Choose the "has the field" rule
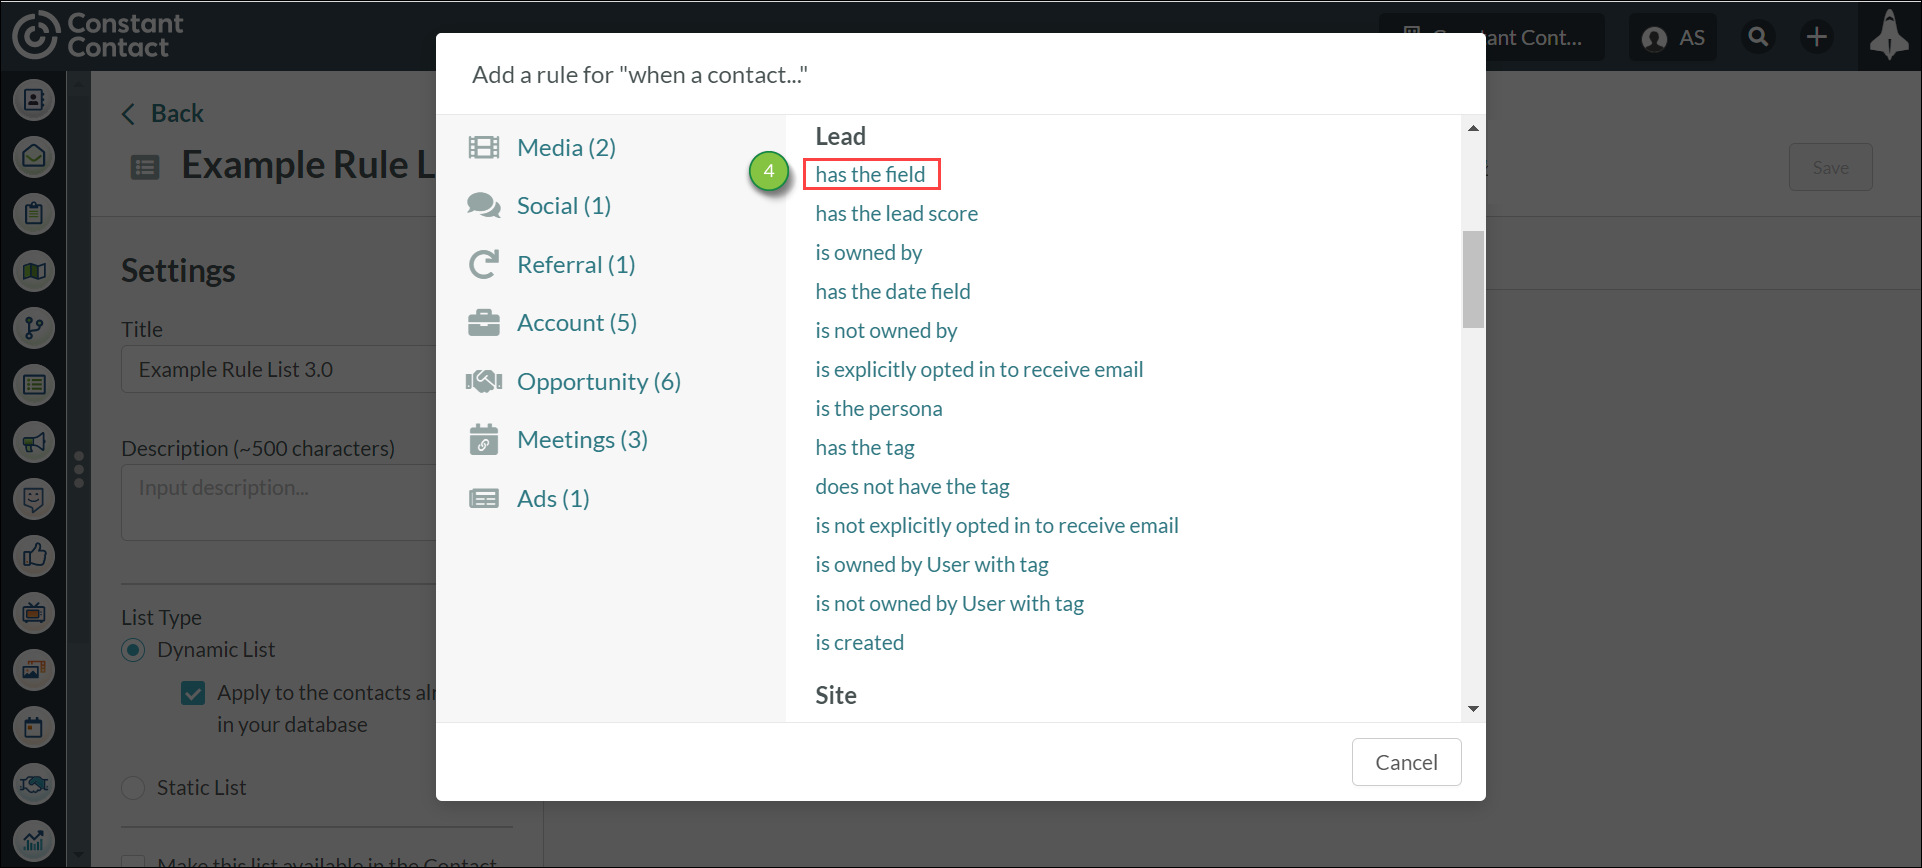 click(x=871, y=174)
